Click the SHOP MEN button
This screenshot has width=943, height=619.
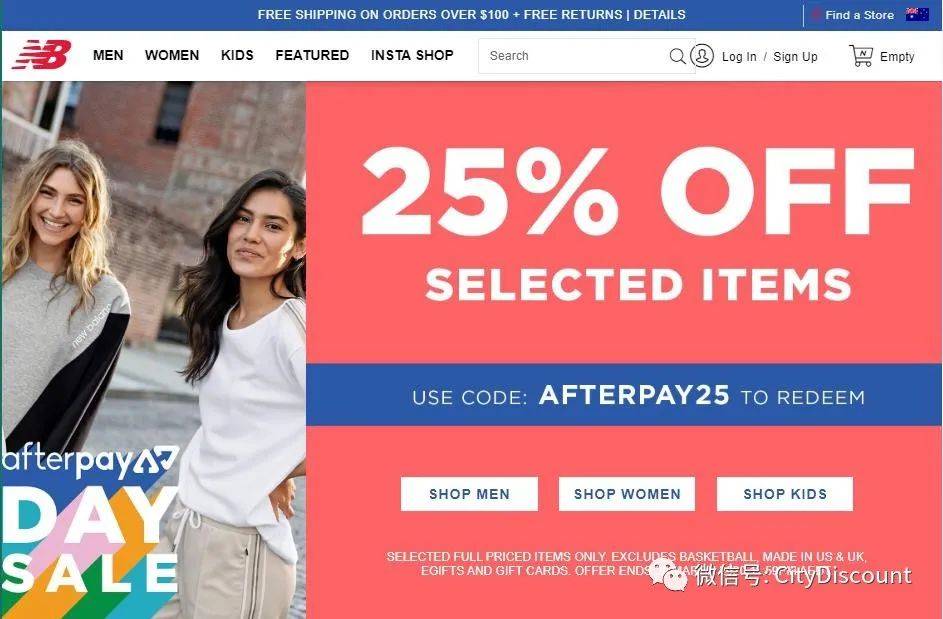point(469,494)
